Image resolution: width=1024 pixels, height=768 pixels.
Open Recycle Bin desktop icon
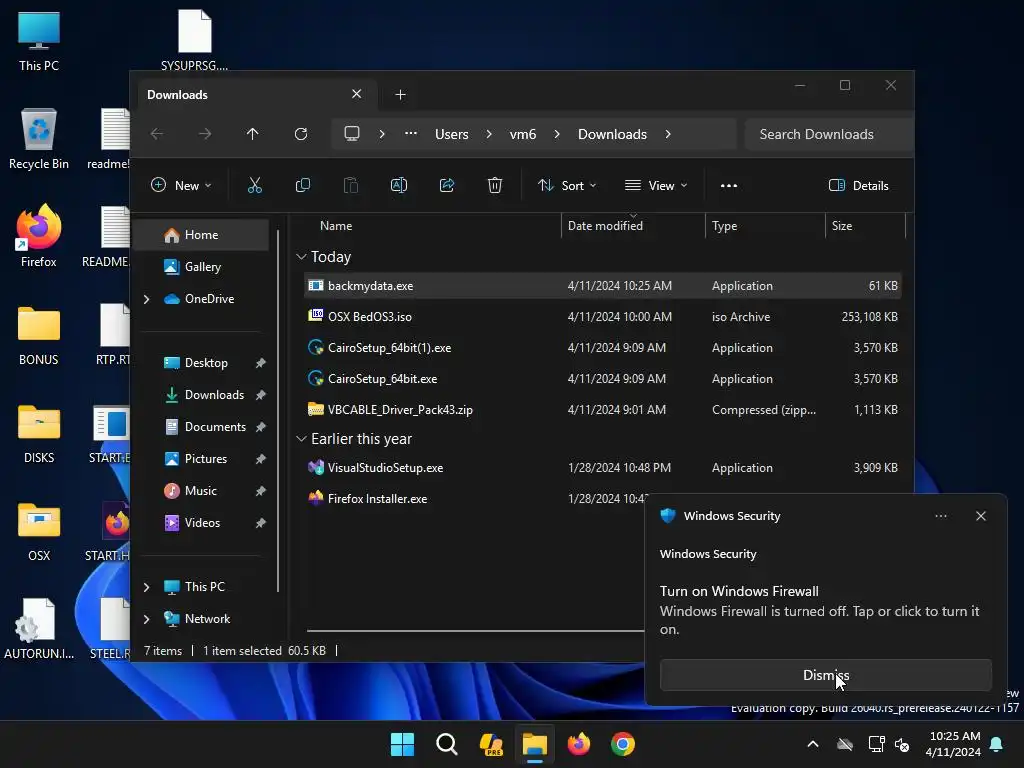[39, 138]
